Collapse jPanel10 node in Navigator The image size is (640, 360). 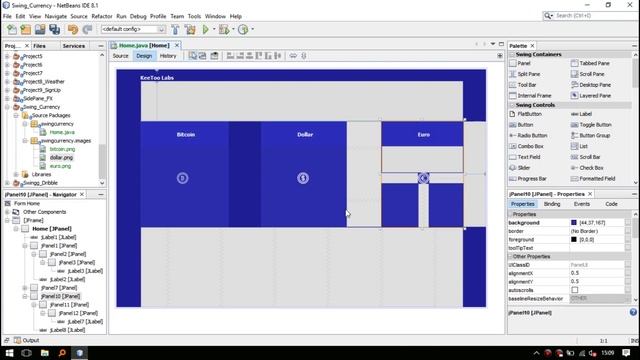[25, 296]
